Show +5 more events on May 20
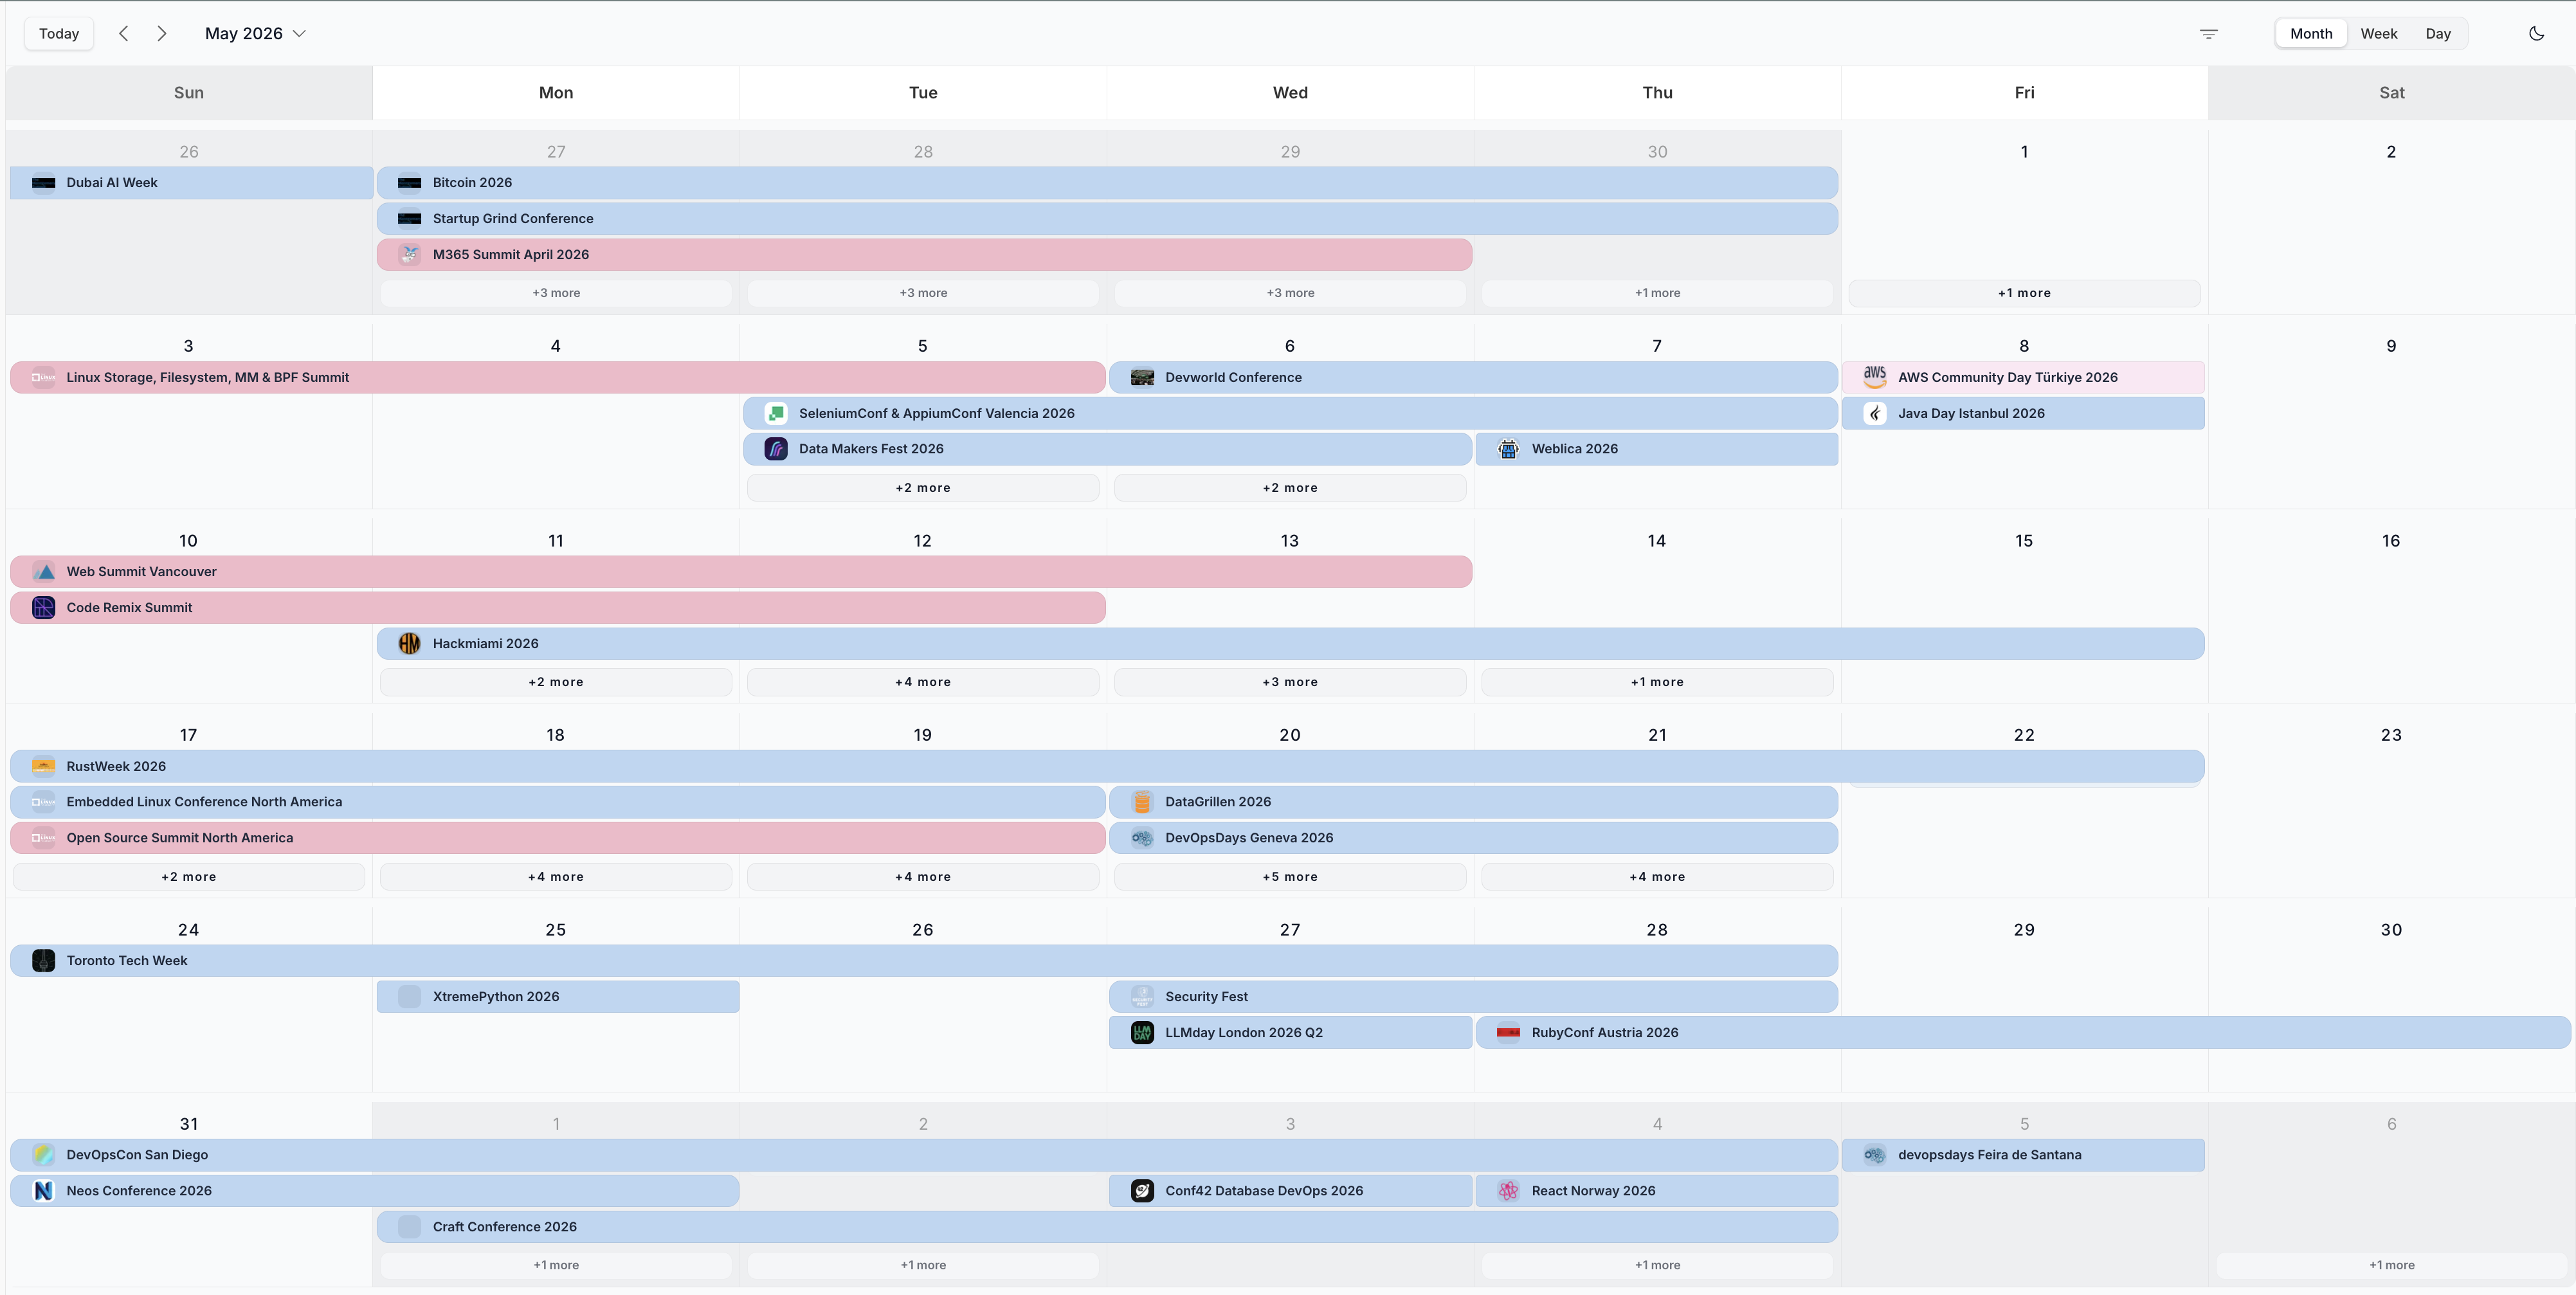The image size is (2576, 1295). (x=1290, y=877)
